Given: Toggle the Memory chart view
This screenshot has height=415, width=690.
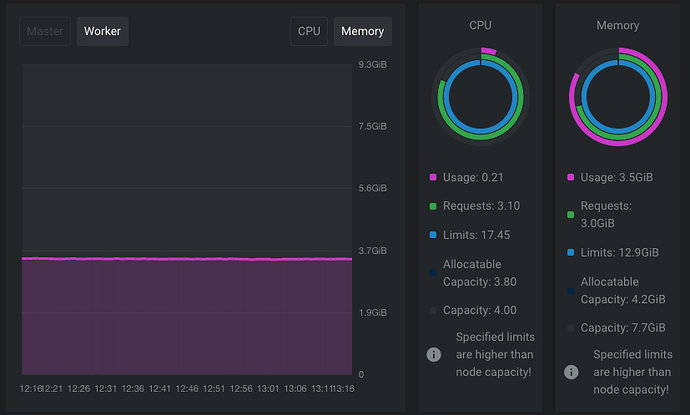Looking at the screenshot, I should click(x=362, y=31).
